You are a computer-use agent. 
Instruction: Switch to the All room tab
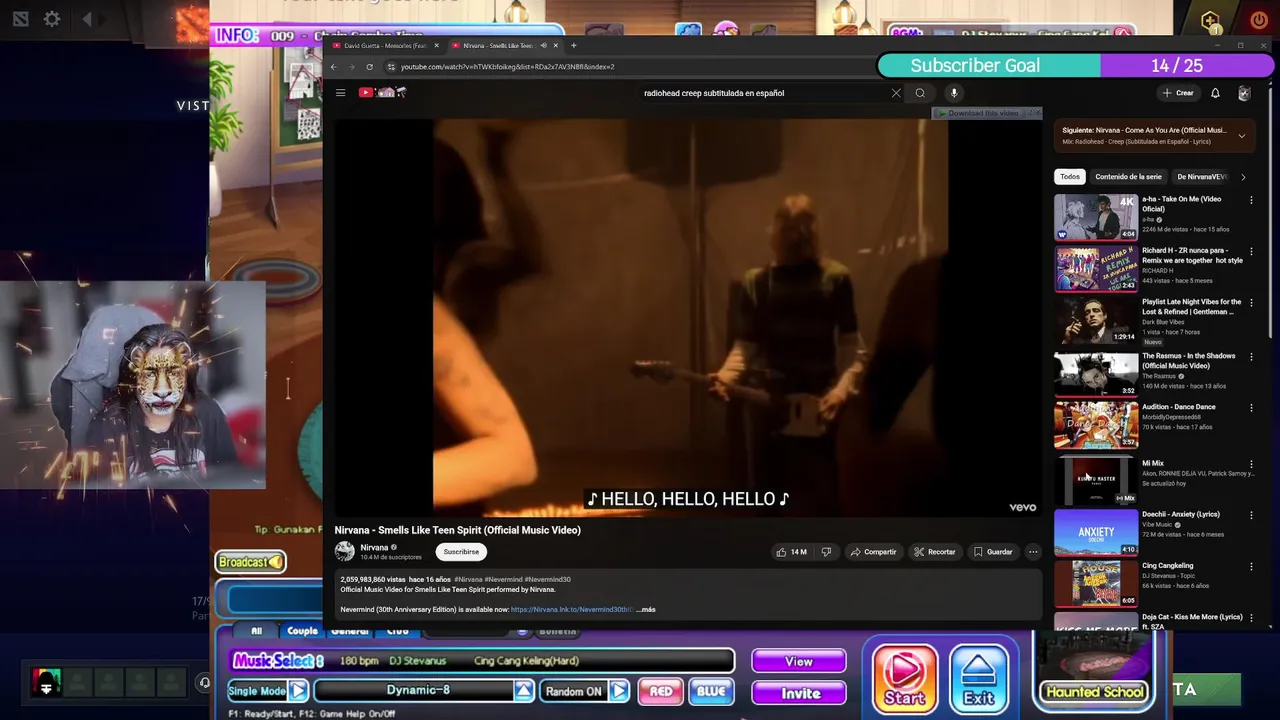(256, 631)
